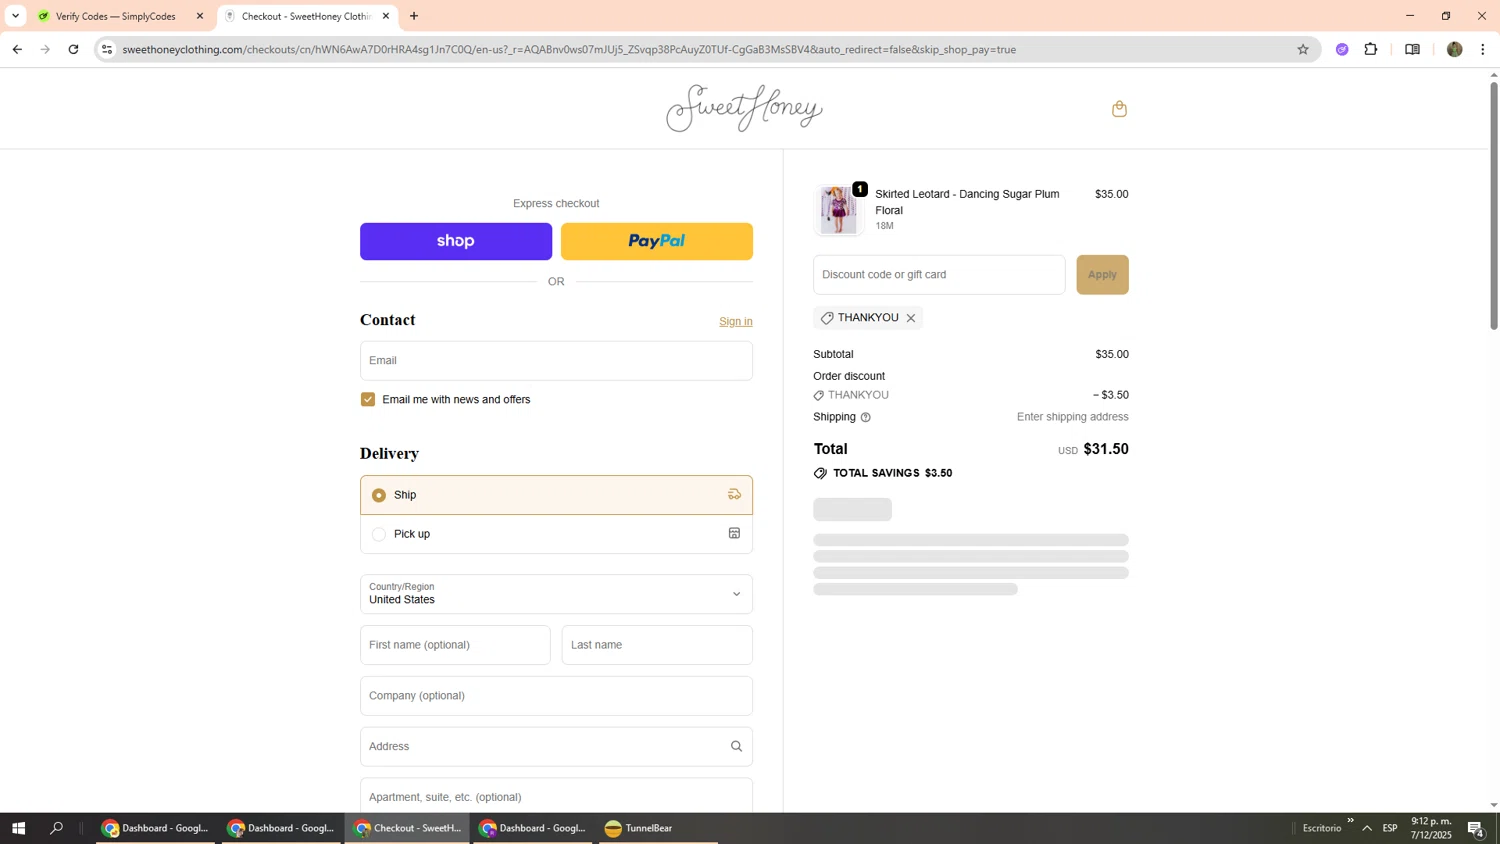Click the Escritorio toolbar label
Screen dimensions: 1500x844
(x=1322, y=828)
